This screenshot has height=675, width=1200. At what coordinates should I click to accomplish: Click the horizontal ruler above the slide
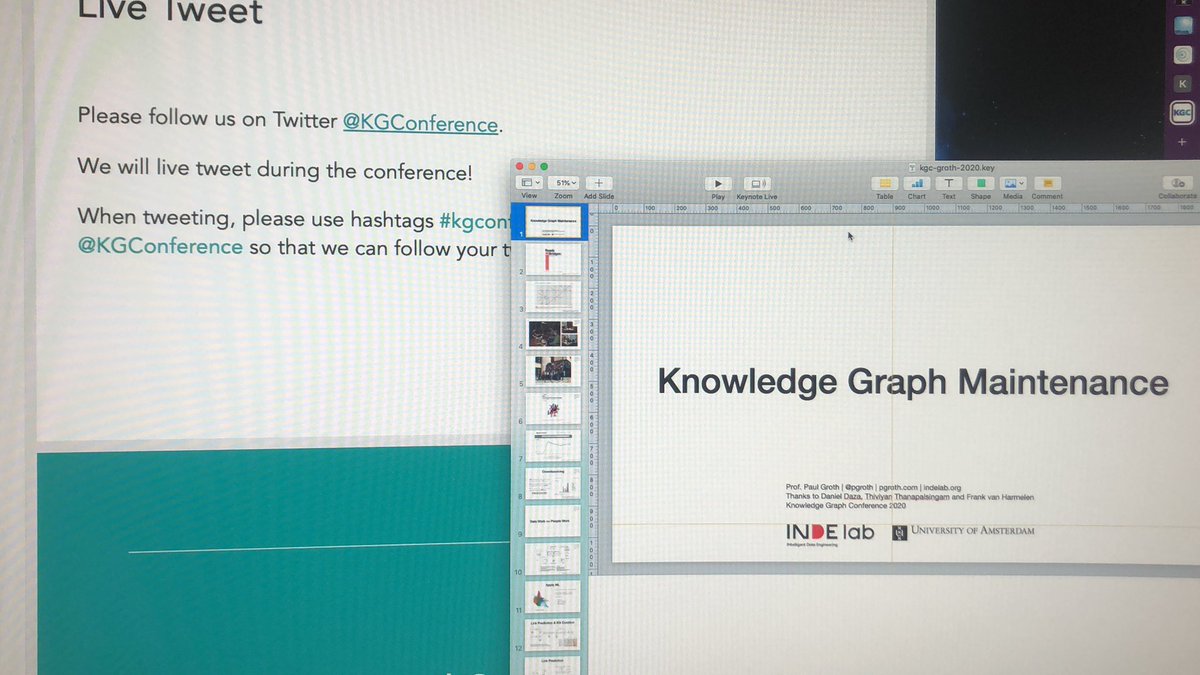coord(900,208)
